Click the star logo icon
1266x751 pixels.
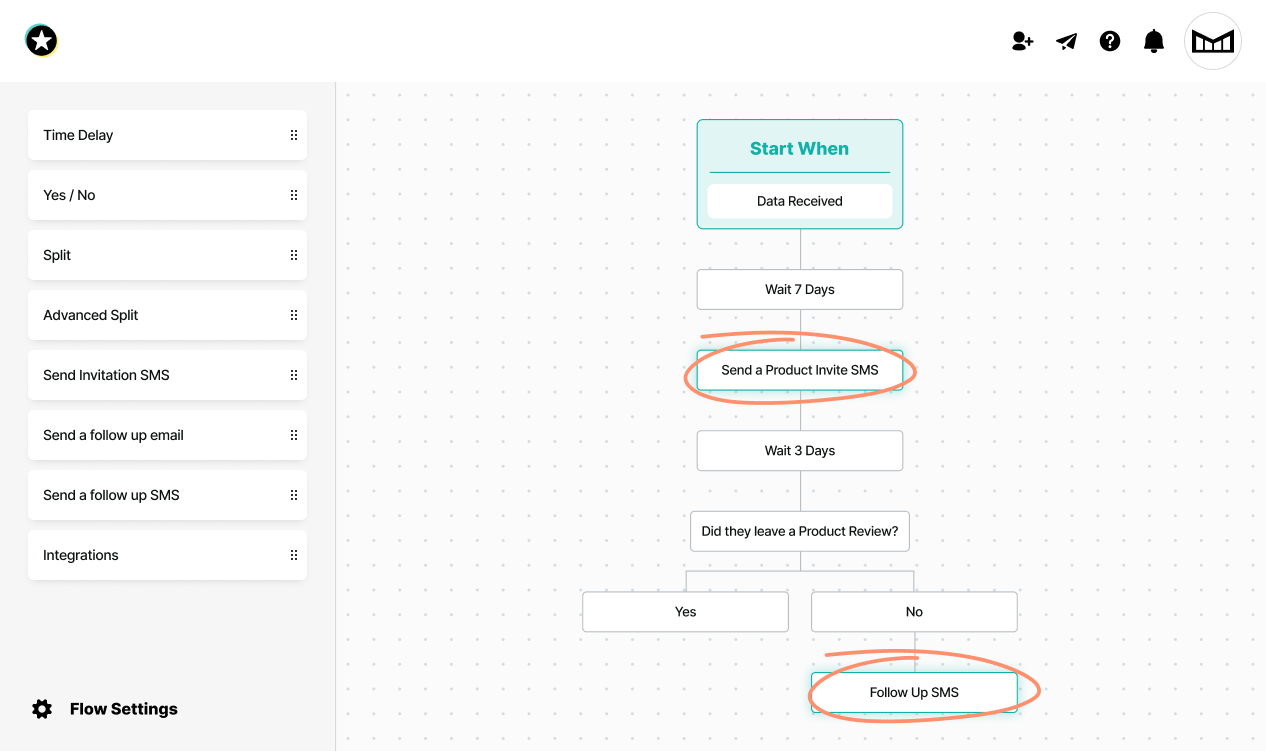(x=42, y=41)
